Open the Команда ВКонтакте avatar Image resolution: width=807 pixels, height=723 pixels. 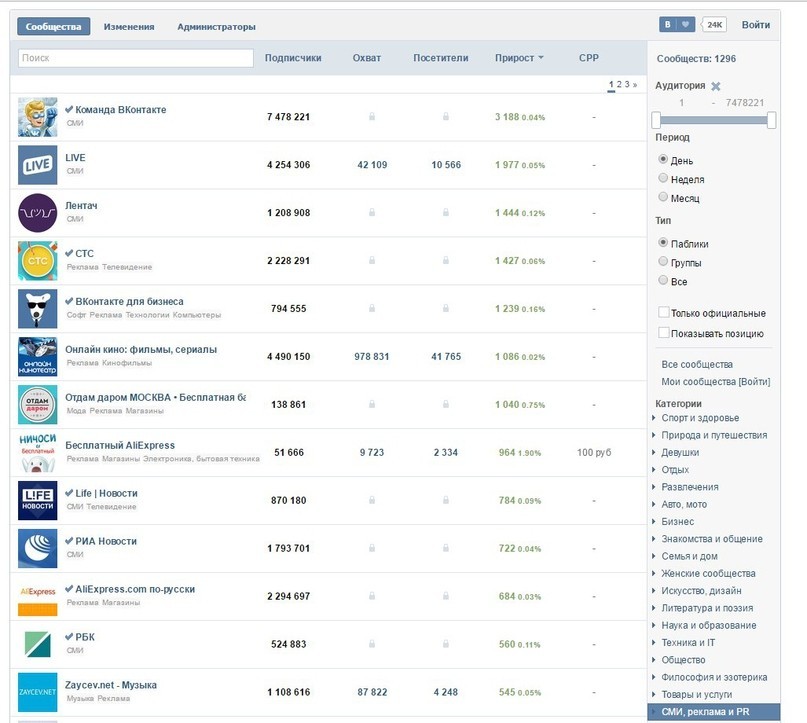point(38,117)
